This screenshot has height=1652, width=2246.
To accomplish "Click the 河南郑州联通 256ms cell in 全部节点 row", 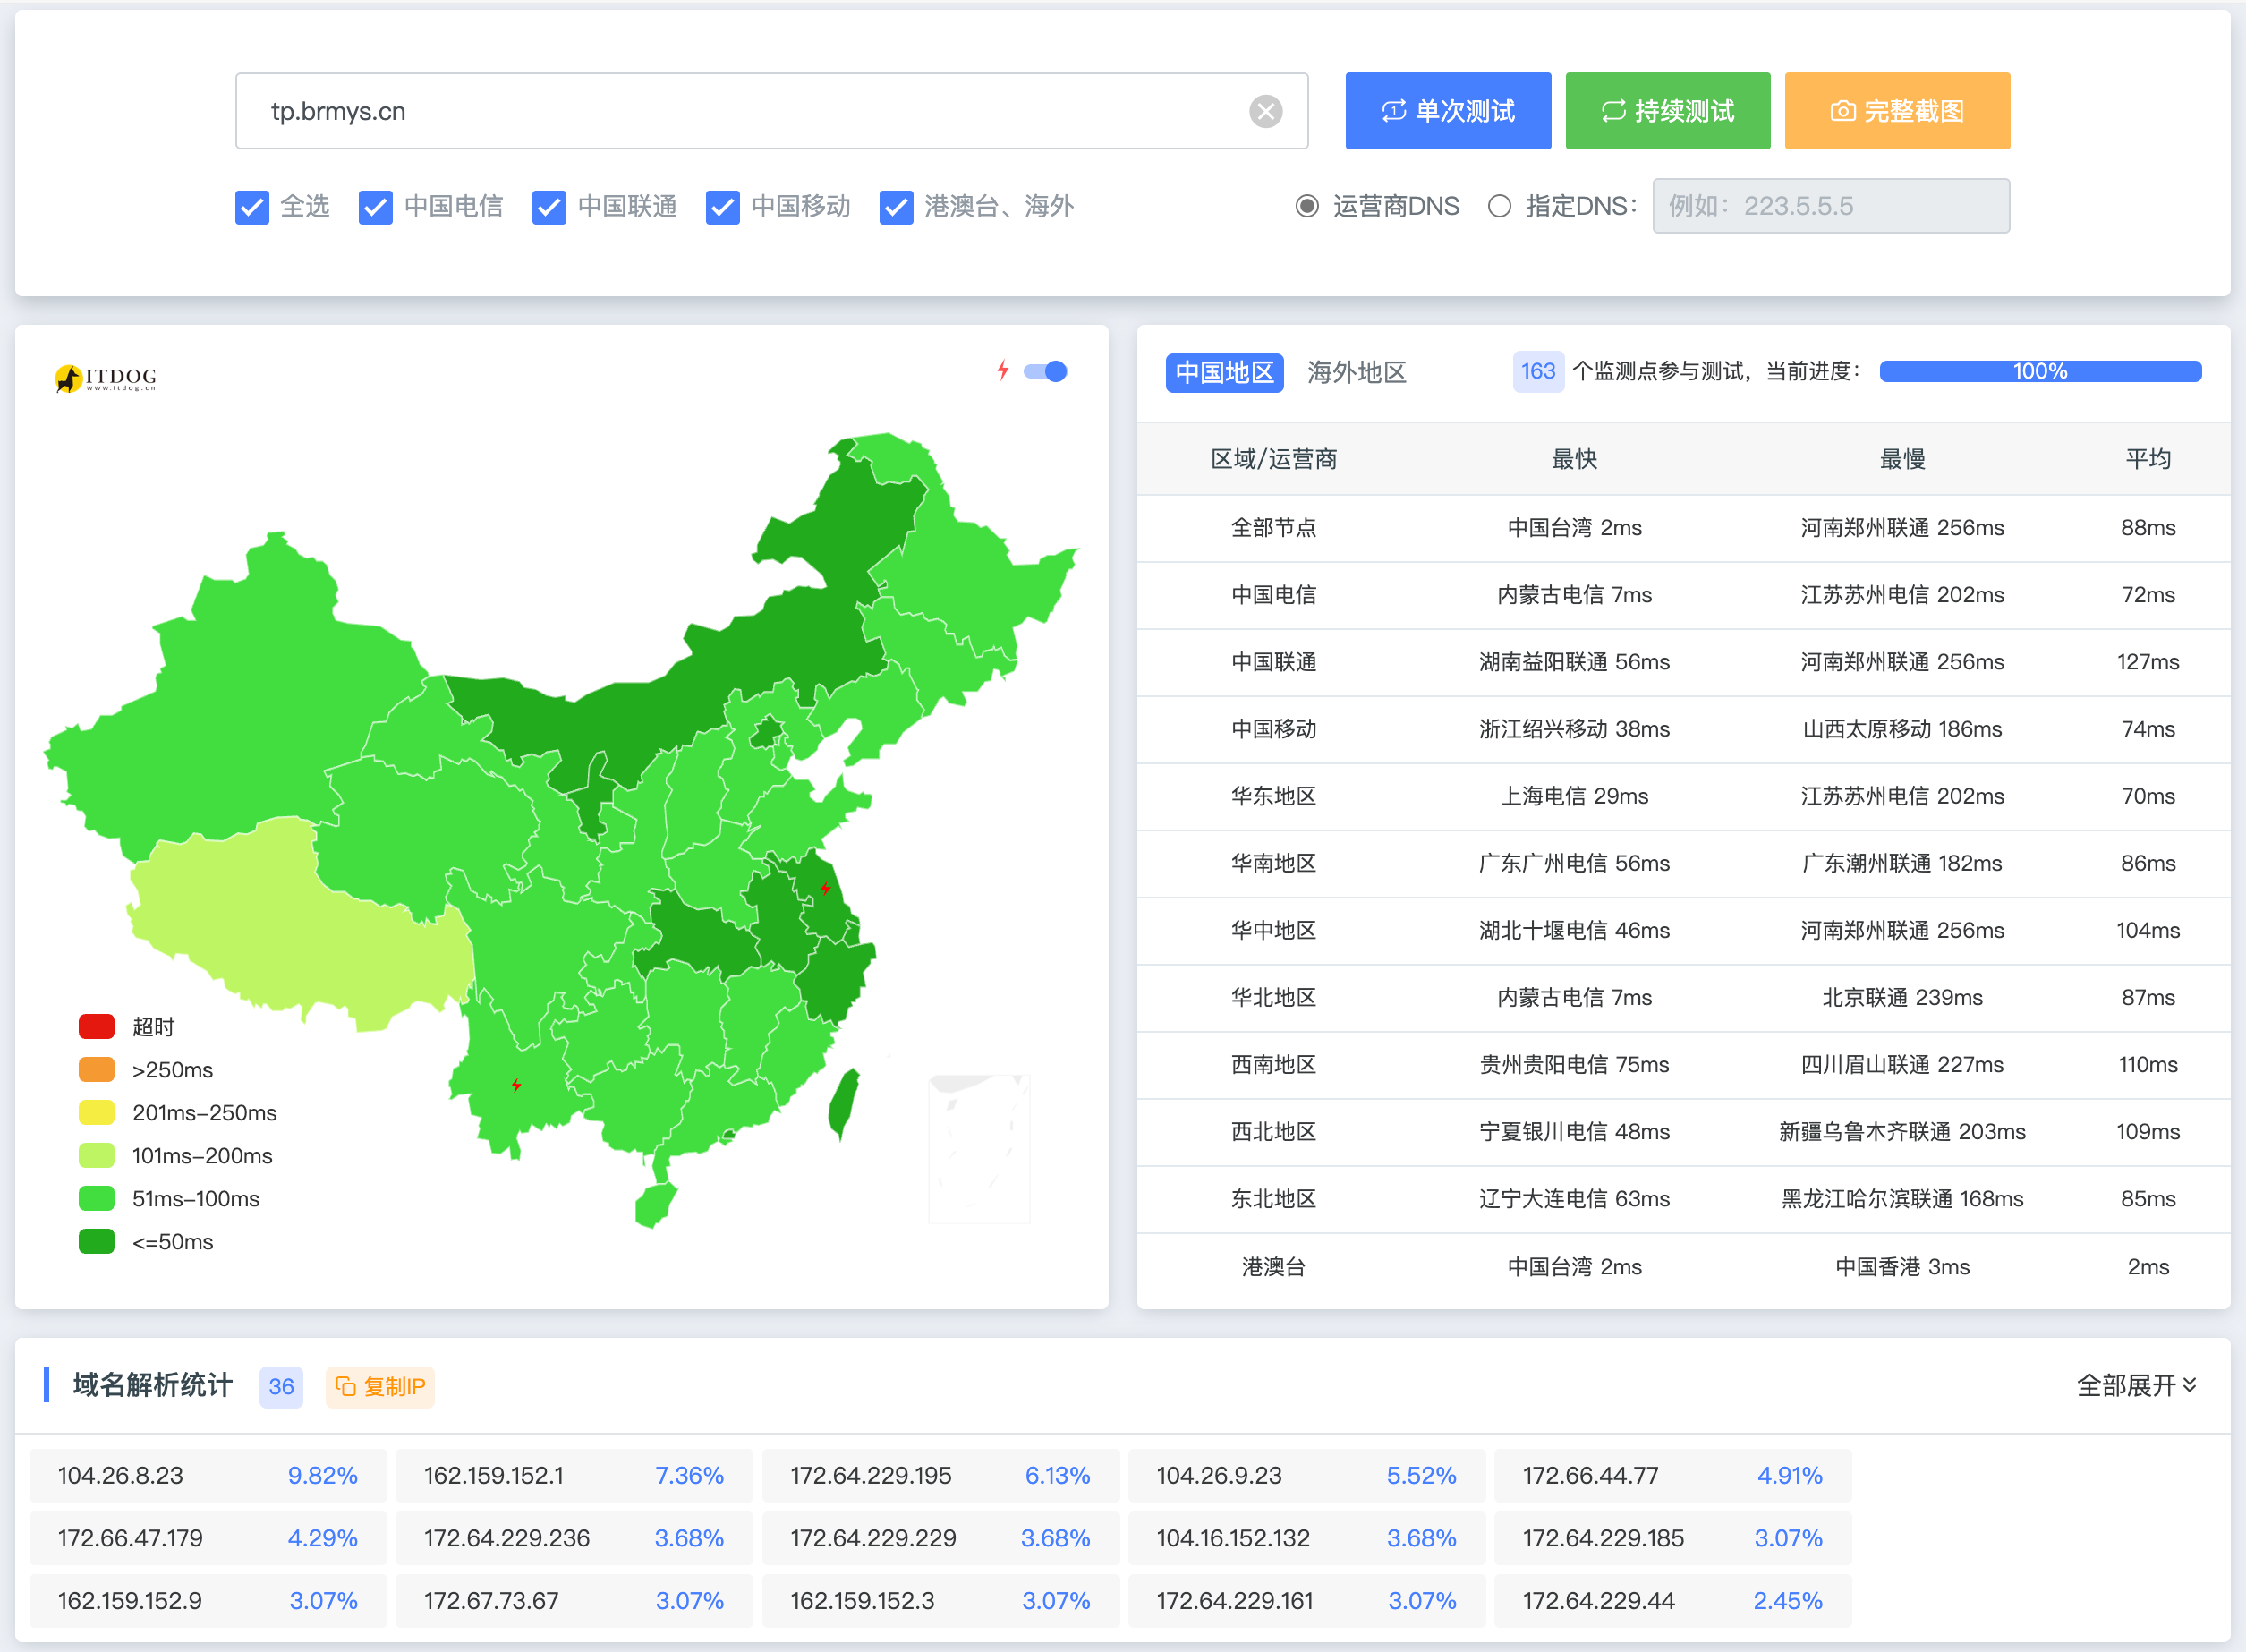I will coord(1902,528).
